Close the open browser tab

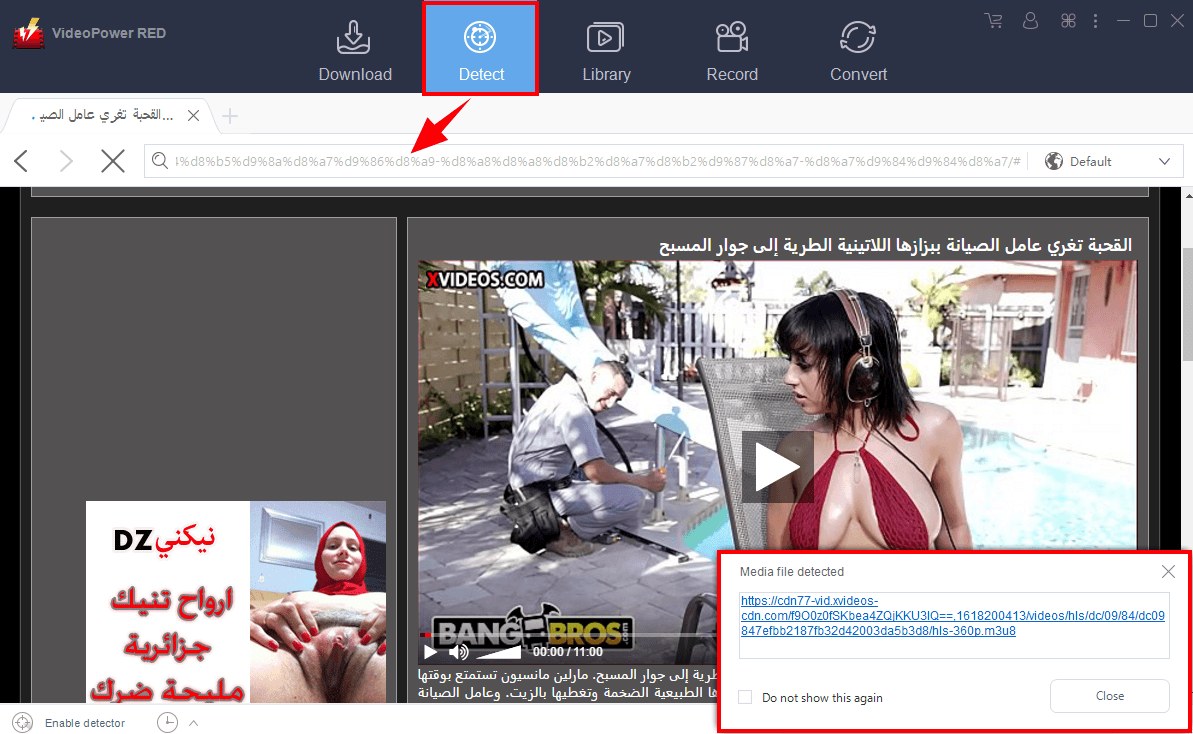(x=193, y=116)
